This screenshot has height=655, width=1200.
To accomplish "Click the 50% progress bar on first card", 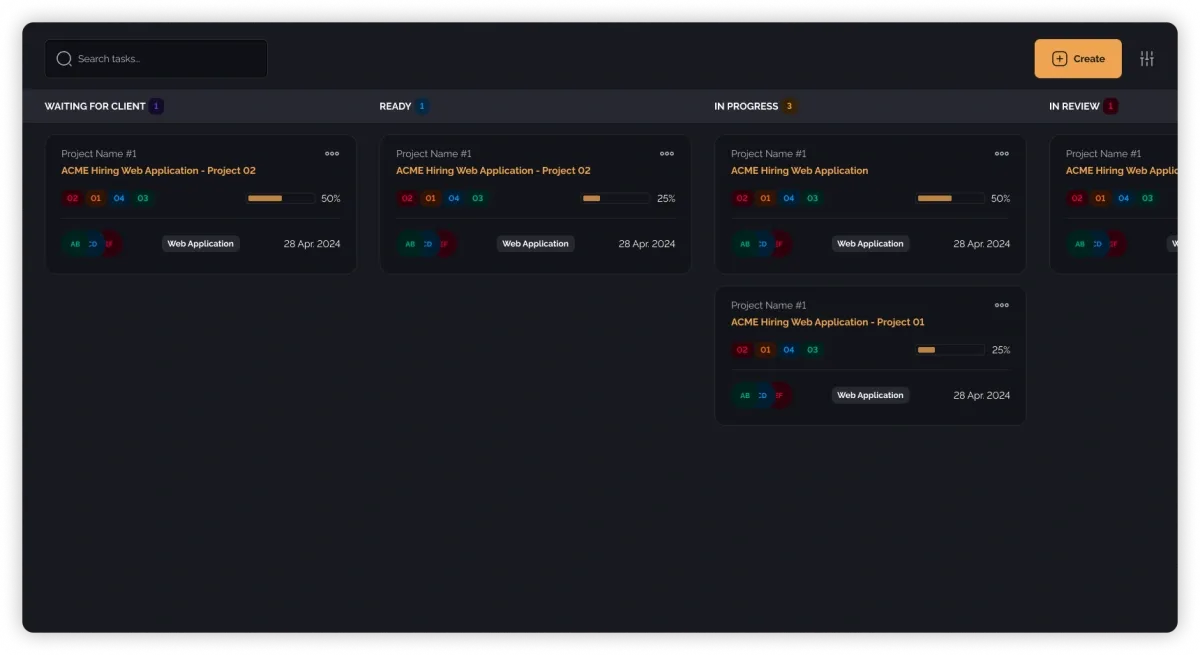I will tap(280, 198).
